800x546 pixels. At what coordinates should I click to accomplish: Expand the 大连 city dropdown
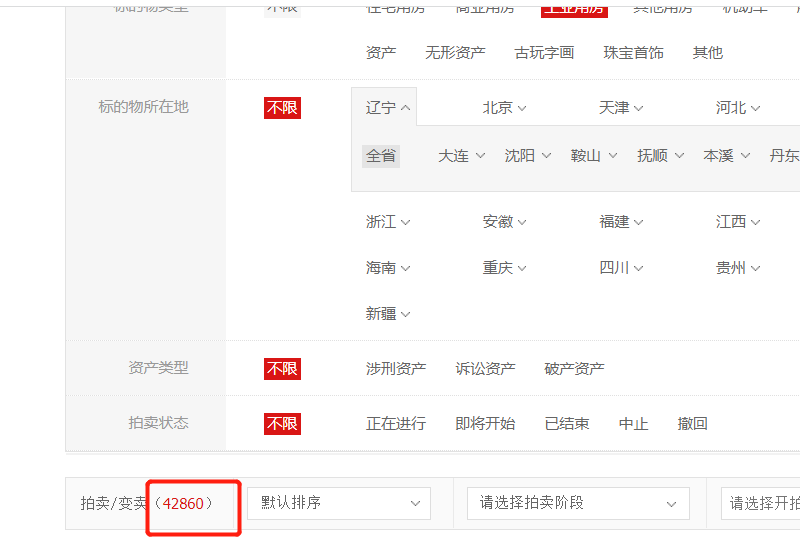click(461, 156)
